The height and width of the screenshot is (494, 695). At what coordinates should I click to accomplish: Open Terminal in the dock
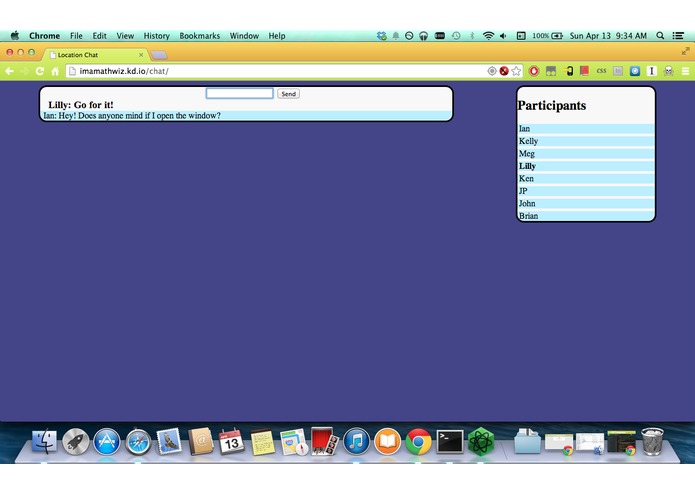pos(450,441)
